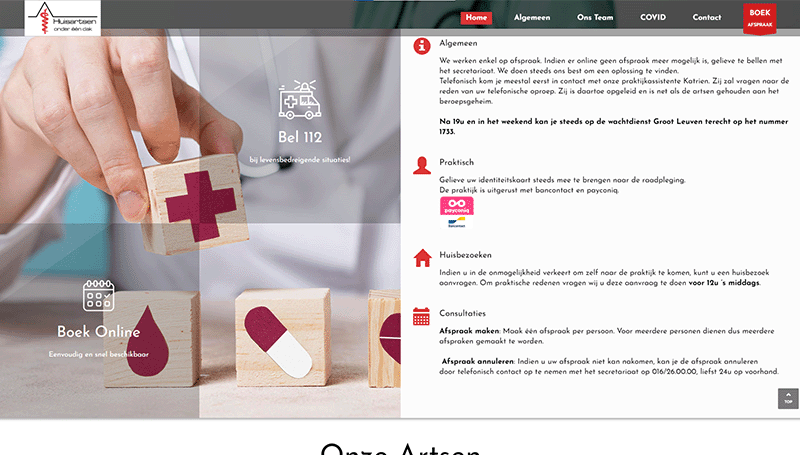Click the red house icon beside Huisbezoeken
Viewport: 800px width, 455px height.
pyautogui.click(x=422, y=258)
